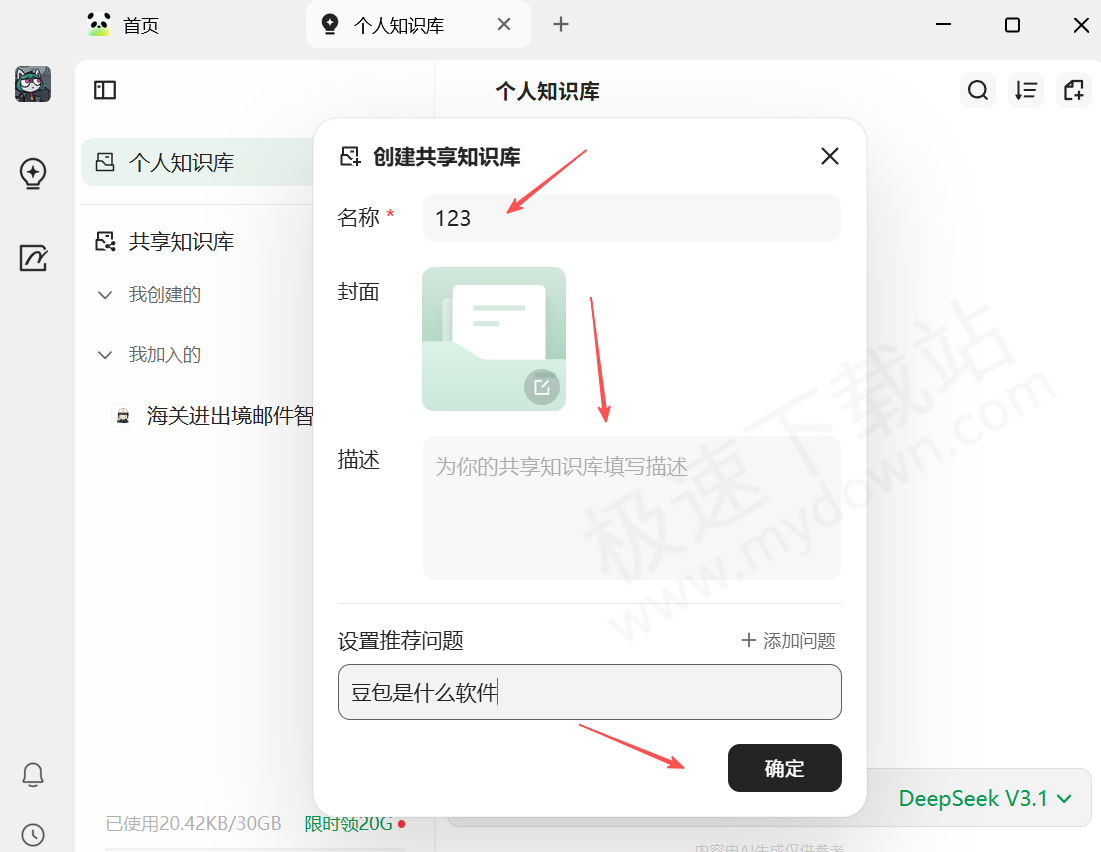
Task: Expand the 我创建的 section
Action: [x=105, y=295]
